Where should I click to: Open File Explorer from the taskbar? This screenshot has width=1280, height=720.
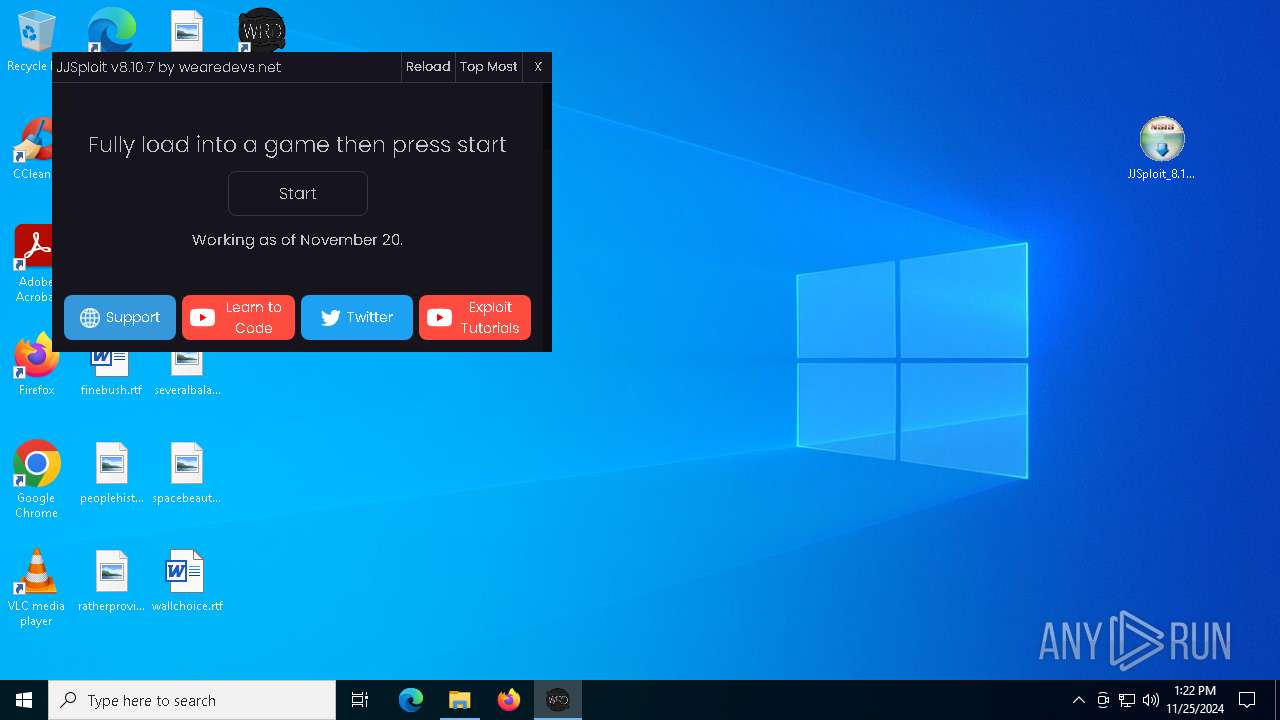point(459,700)
